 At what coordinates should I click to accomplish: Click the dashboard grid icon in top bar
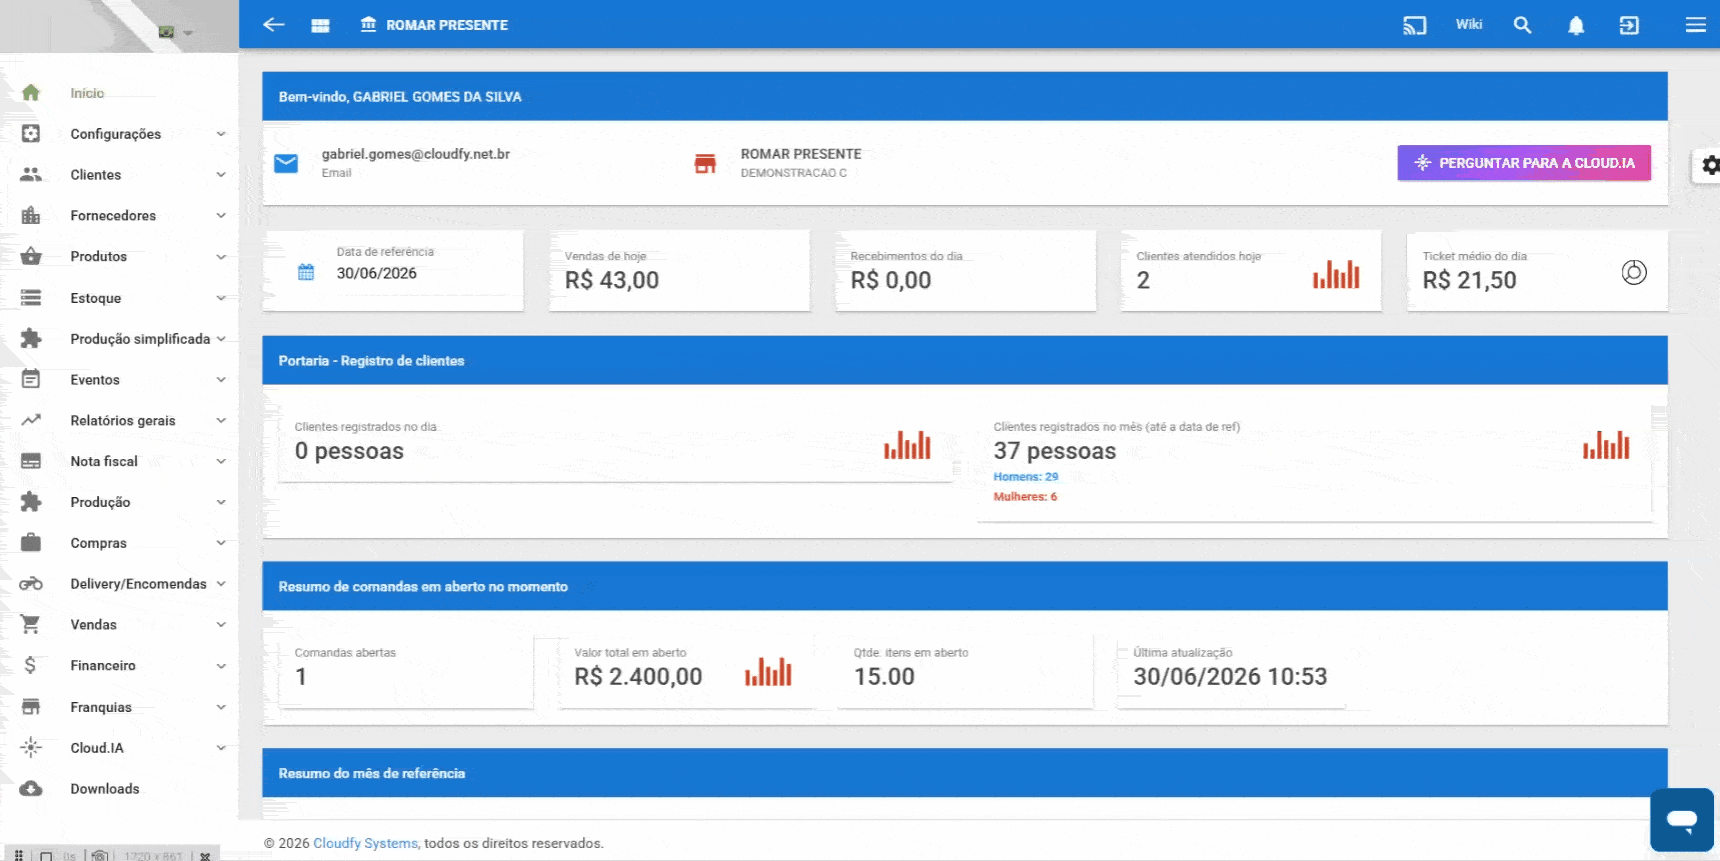coord(320,25)
